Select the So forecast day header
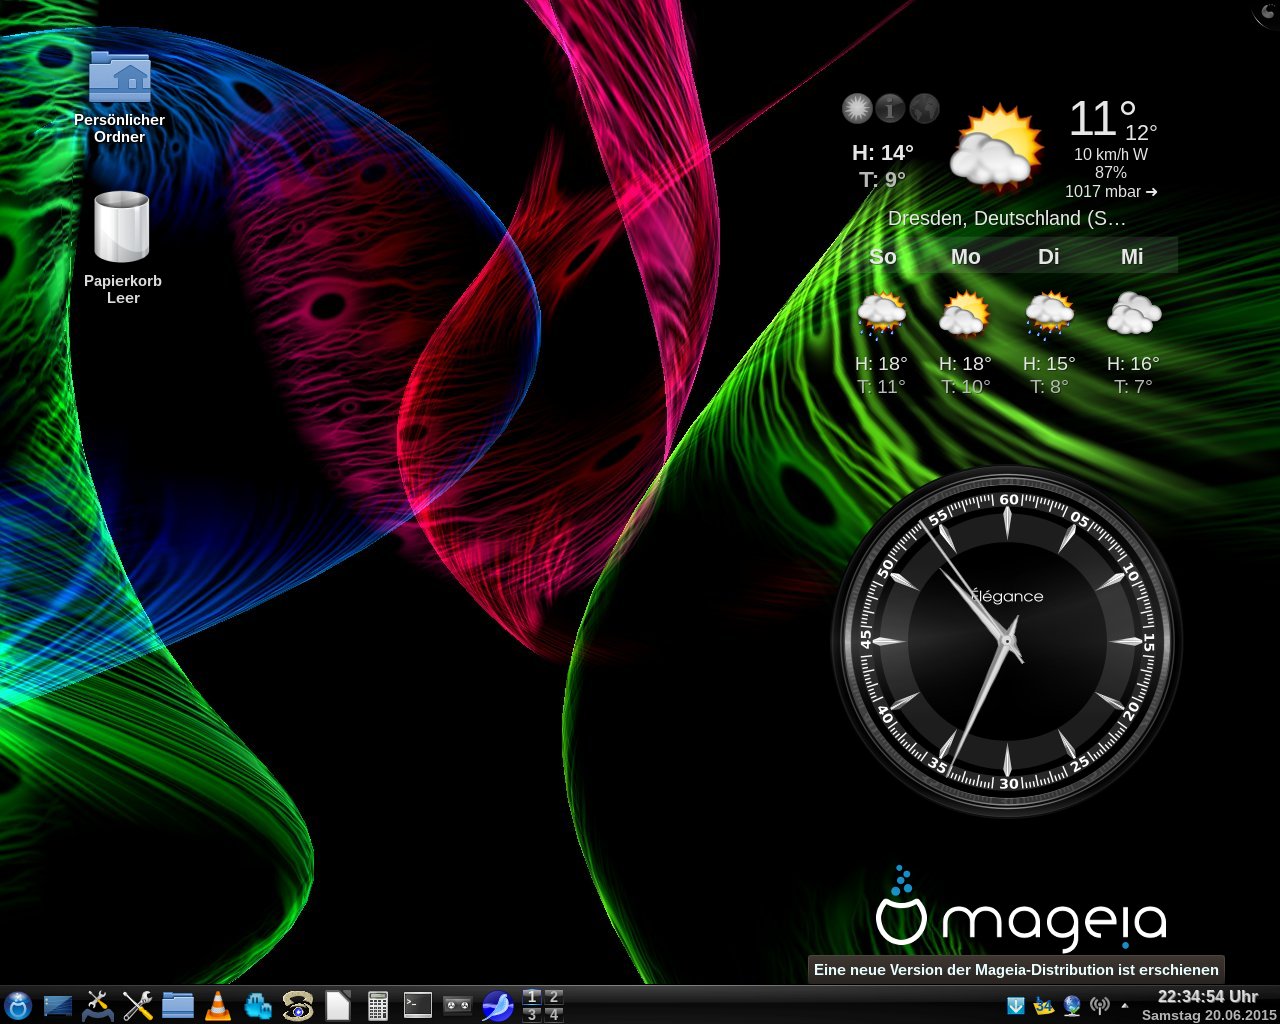Viewport: 1280px width, 1024px height. coord(883,257)
